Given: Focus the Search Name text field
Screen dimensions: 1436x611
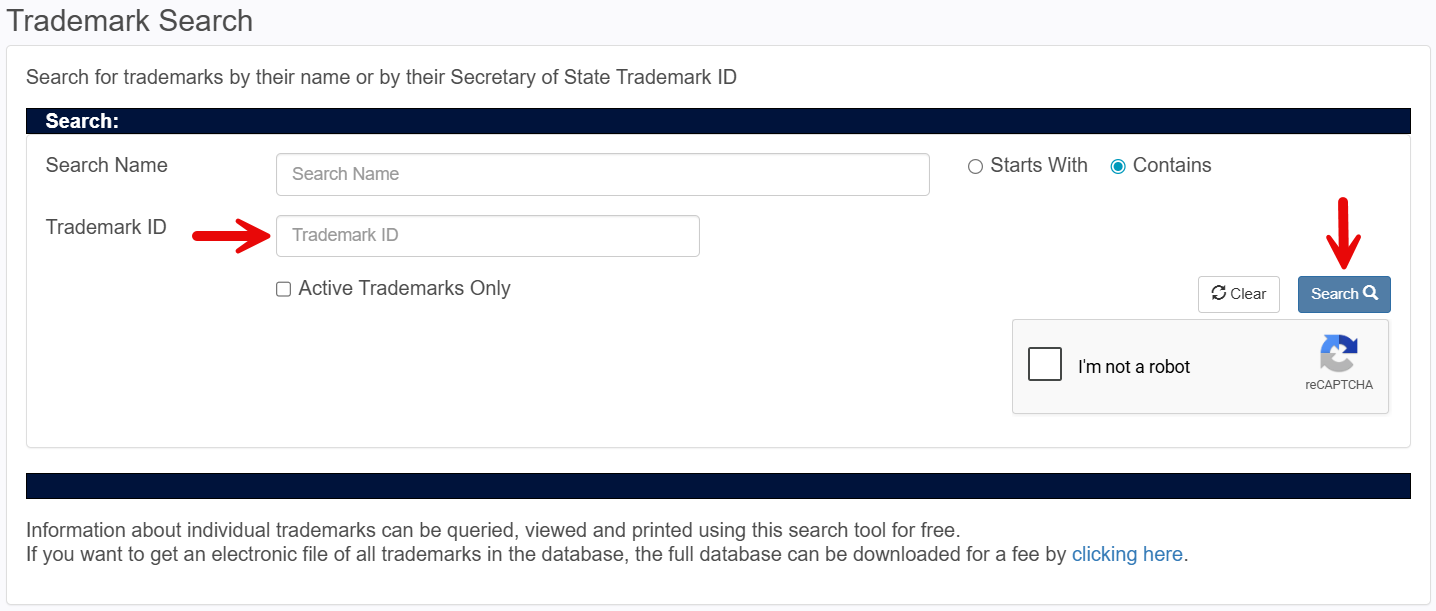Looking at the screenshot, I should pos(603,174).
